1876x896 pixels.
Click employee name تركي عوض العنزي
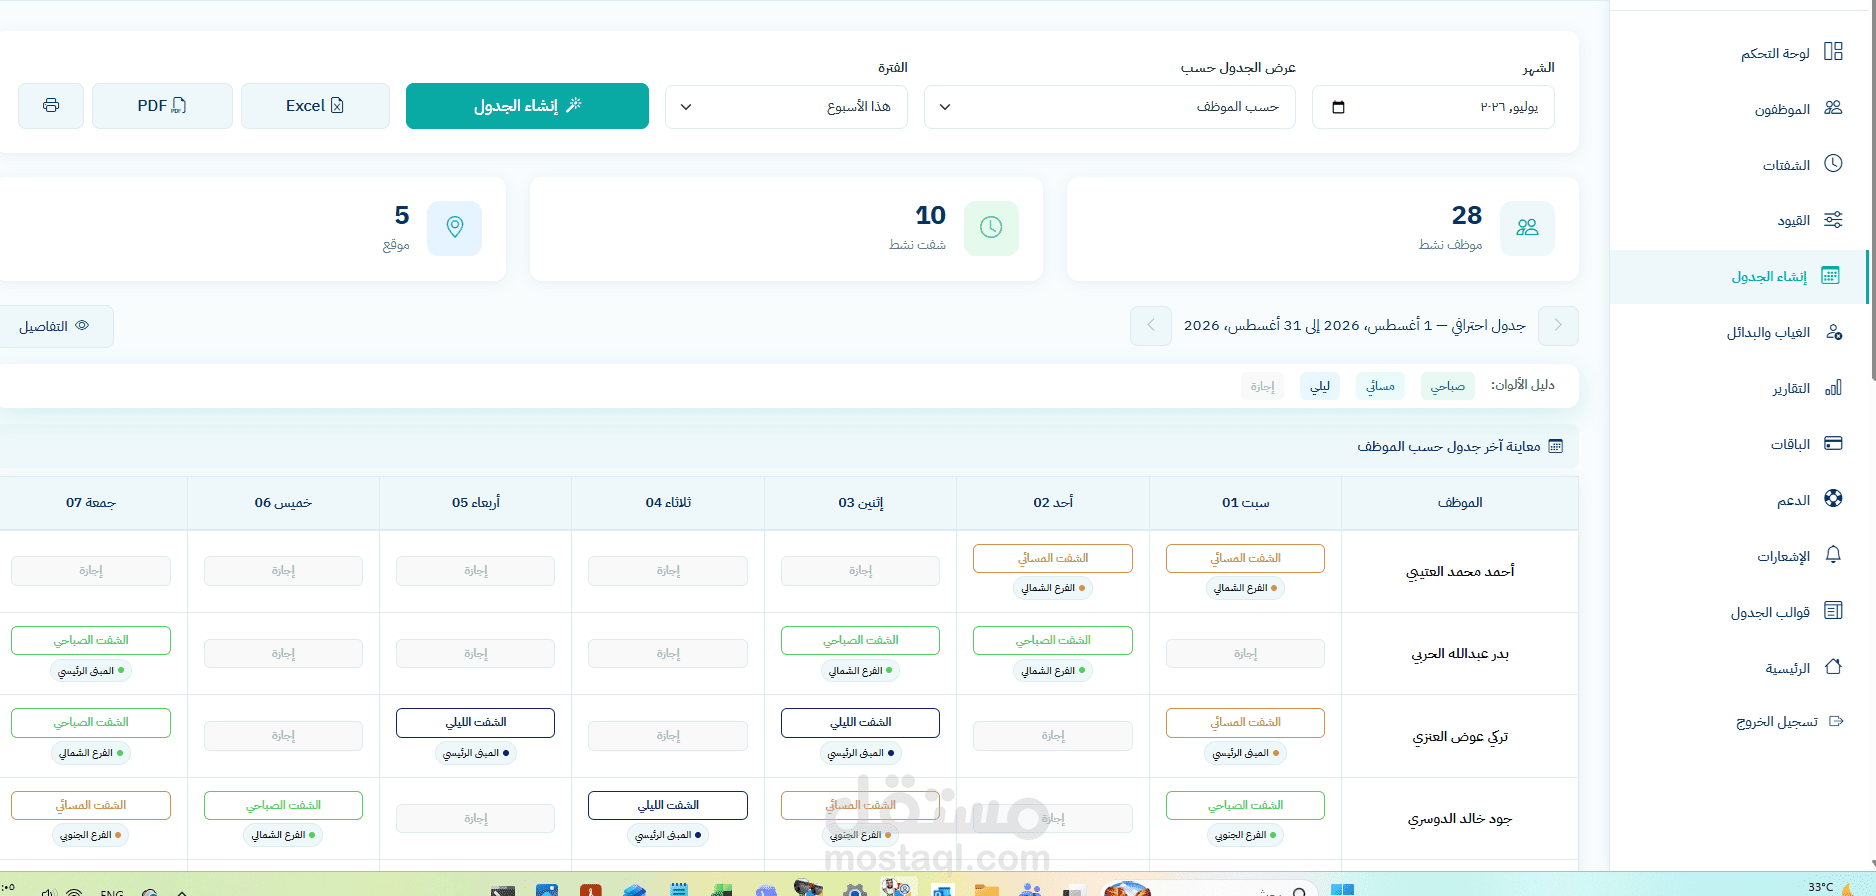coord(1460,736)
